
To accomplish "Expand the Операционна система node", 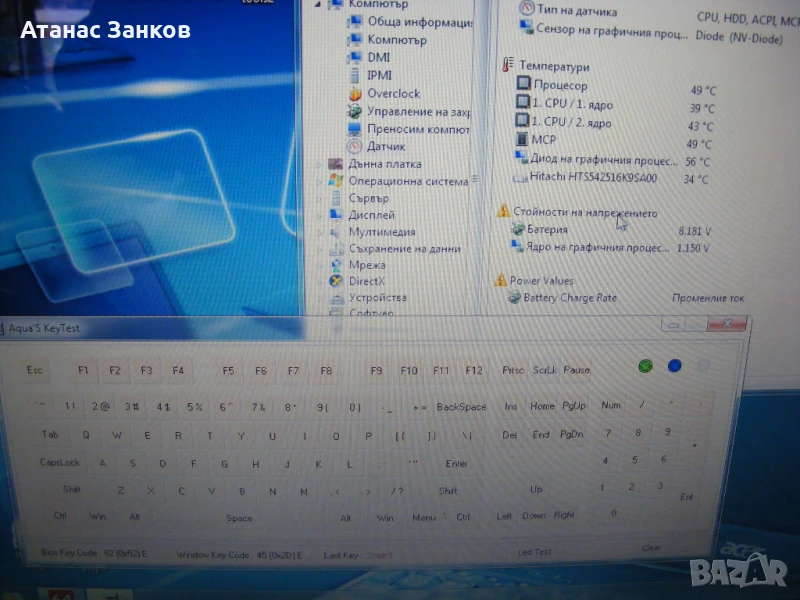I will point(320,181).
